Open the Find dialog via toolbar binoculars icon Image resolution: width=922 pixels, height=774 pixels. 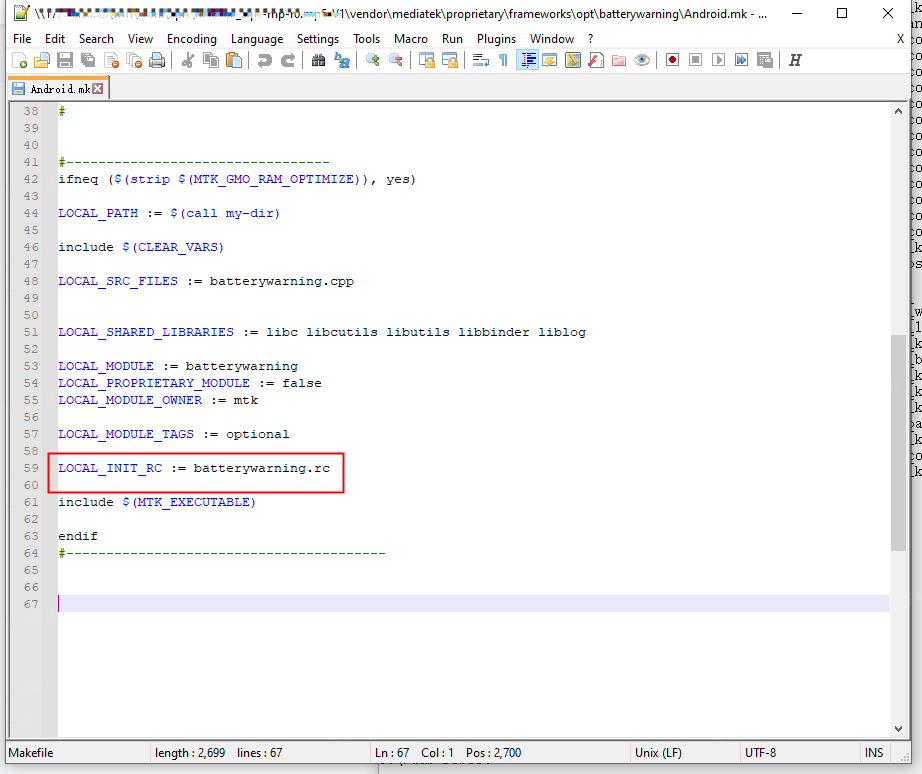(x=318, y=60)
